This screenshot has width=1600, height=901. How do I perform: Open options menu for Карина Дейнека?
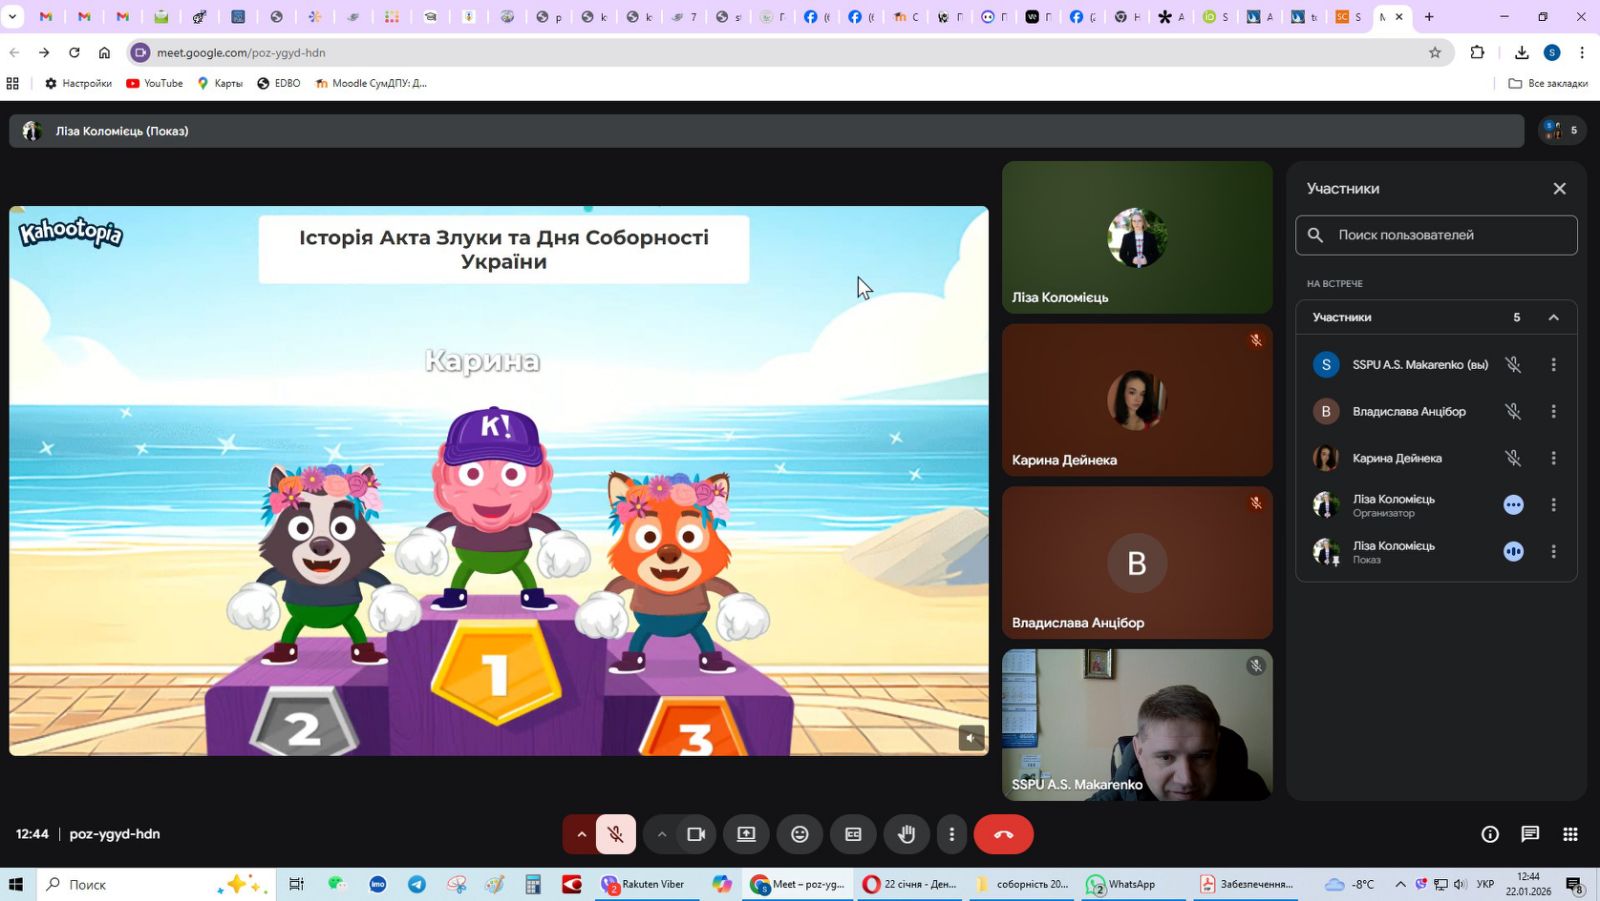[x=1553, y=458]
